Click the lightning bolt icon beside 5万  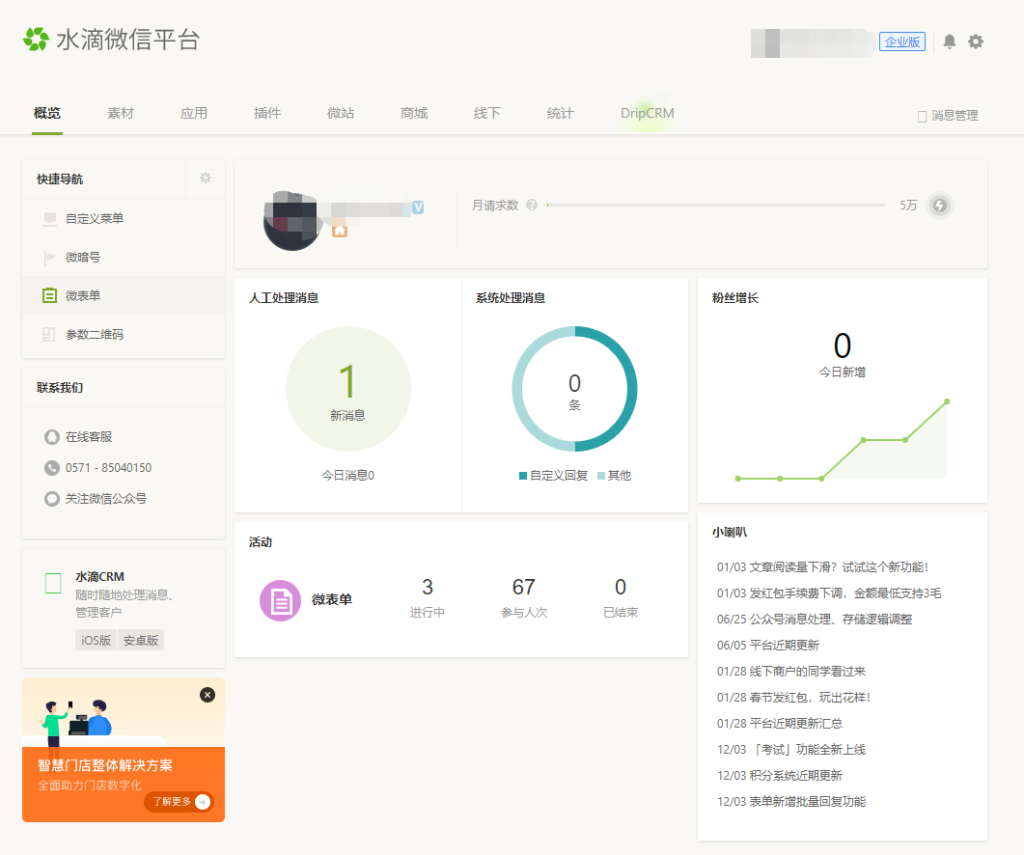939,205
